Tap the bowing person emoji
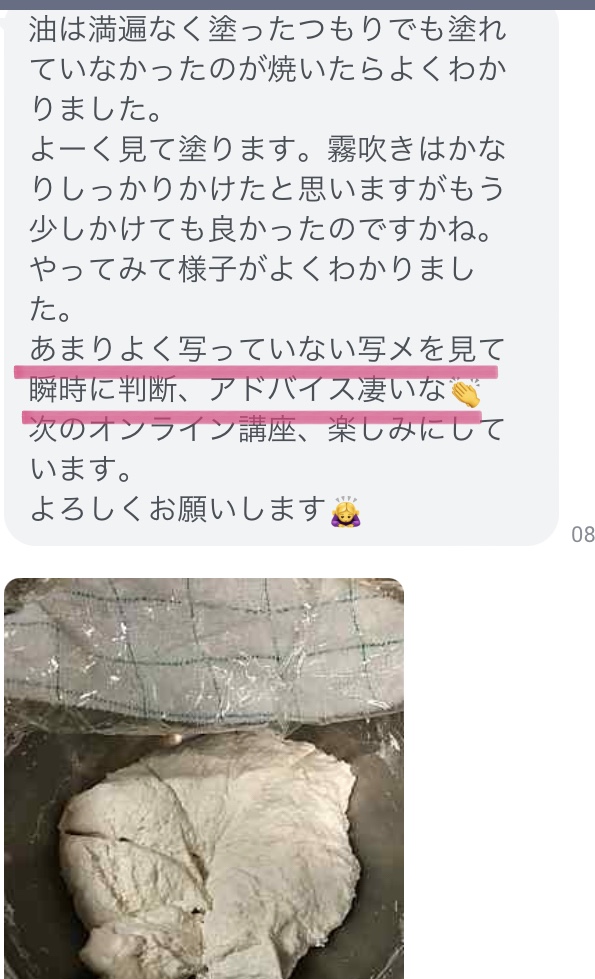595x979 pixels. point(347,511)
